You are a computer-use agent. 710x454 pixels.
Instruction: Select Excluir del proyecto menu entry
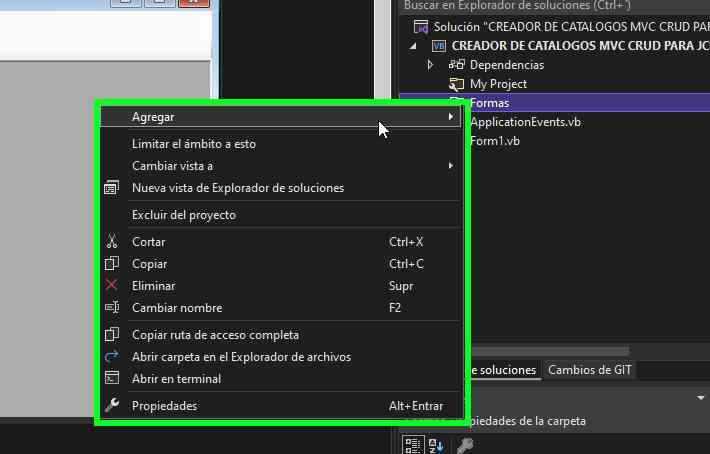pos(184,215)
